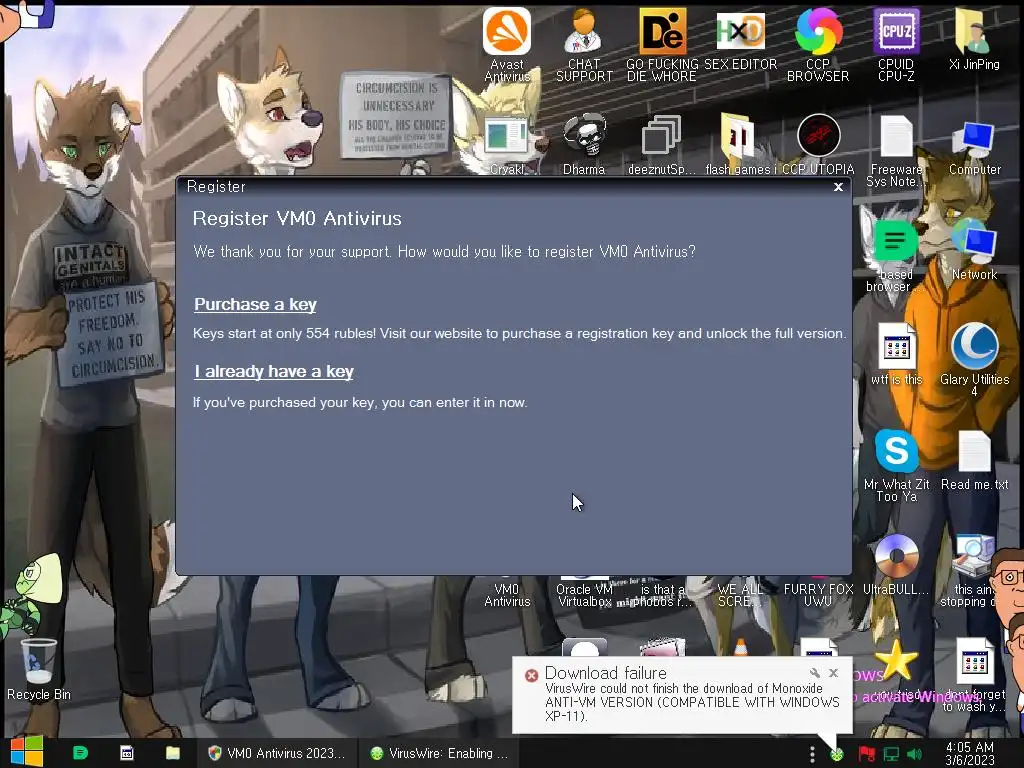Open the Xi JinPing folder icon
The height and width of the screenshot is (768, 1024).
tap(974, 39)
